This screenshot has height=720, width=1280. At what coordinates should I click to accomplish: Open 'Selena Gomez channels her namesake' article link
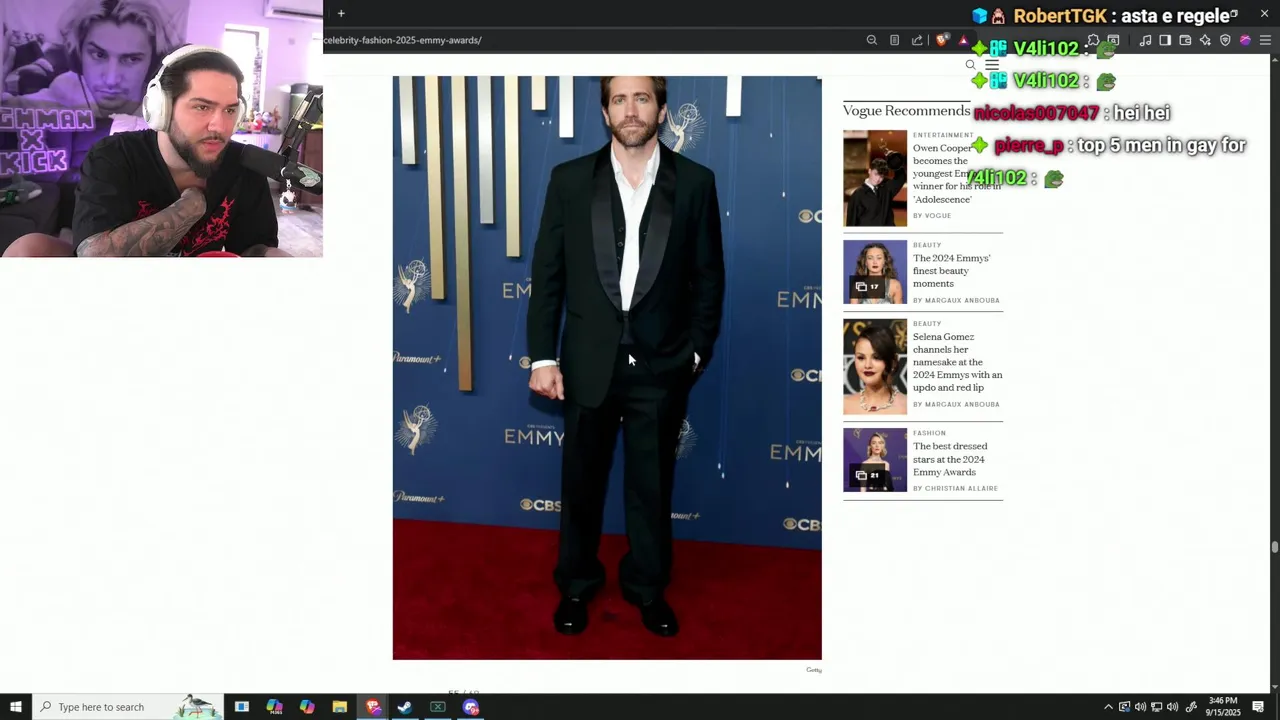(957, 362)
